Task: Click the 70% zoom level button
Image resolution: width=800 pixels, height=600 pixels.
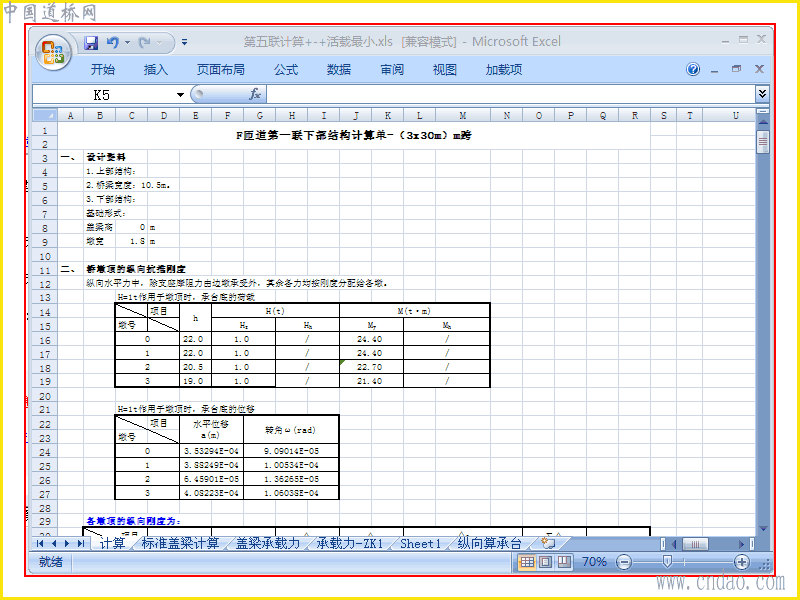Action: [594, 562]
